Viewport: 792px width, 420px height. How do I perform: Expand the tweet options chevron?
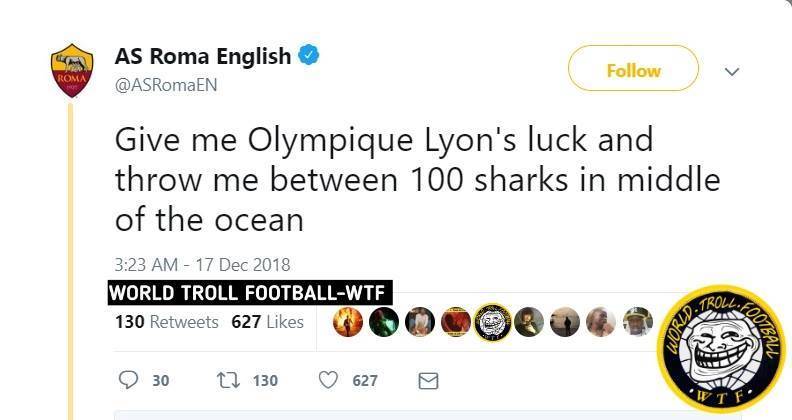(x=732, y=71)
